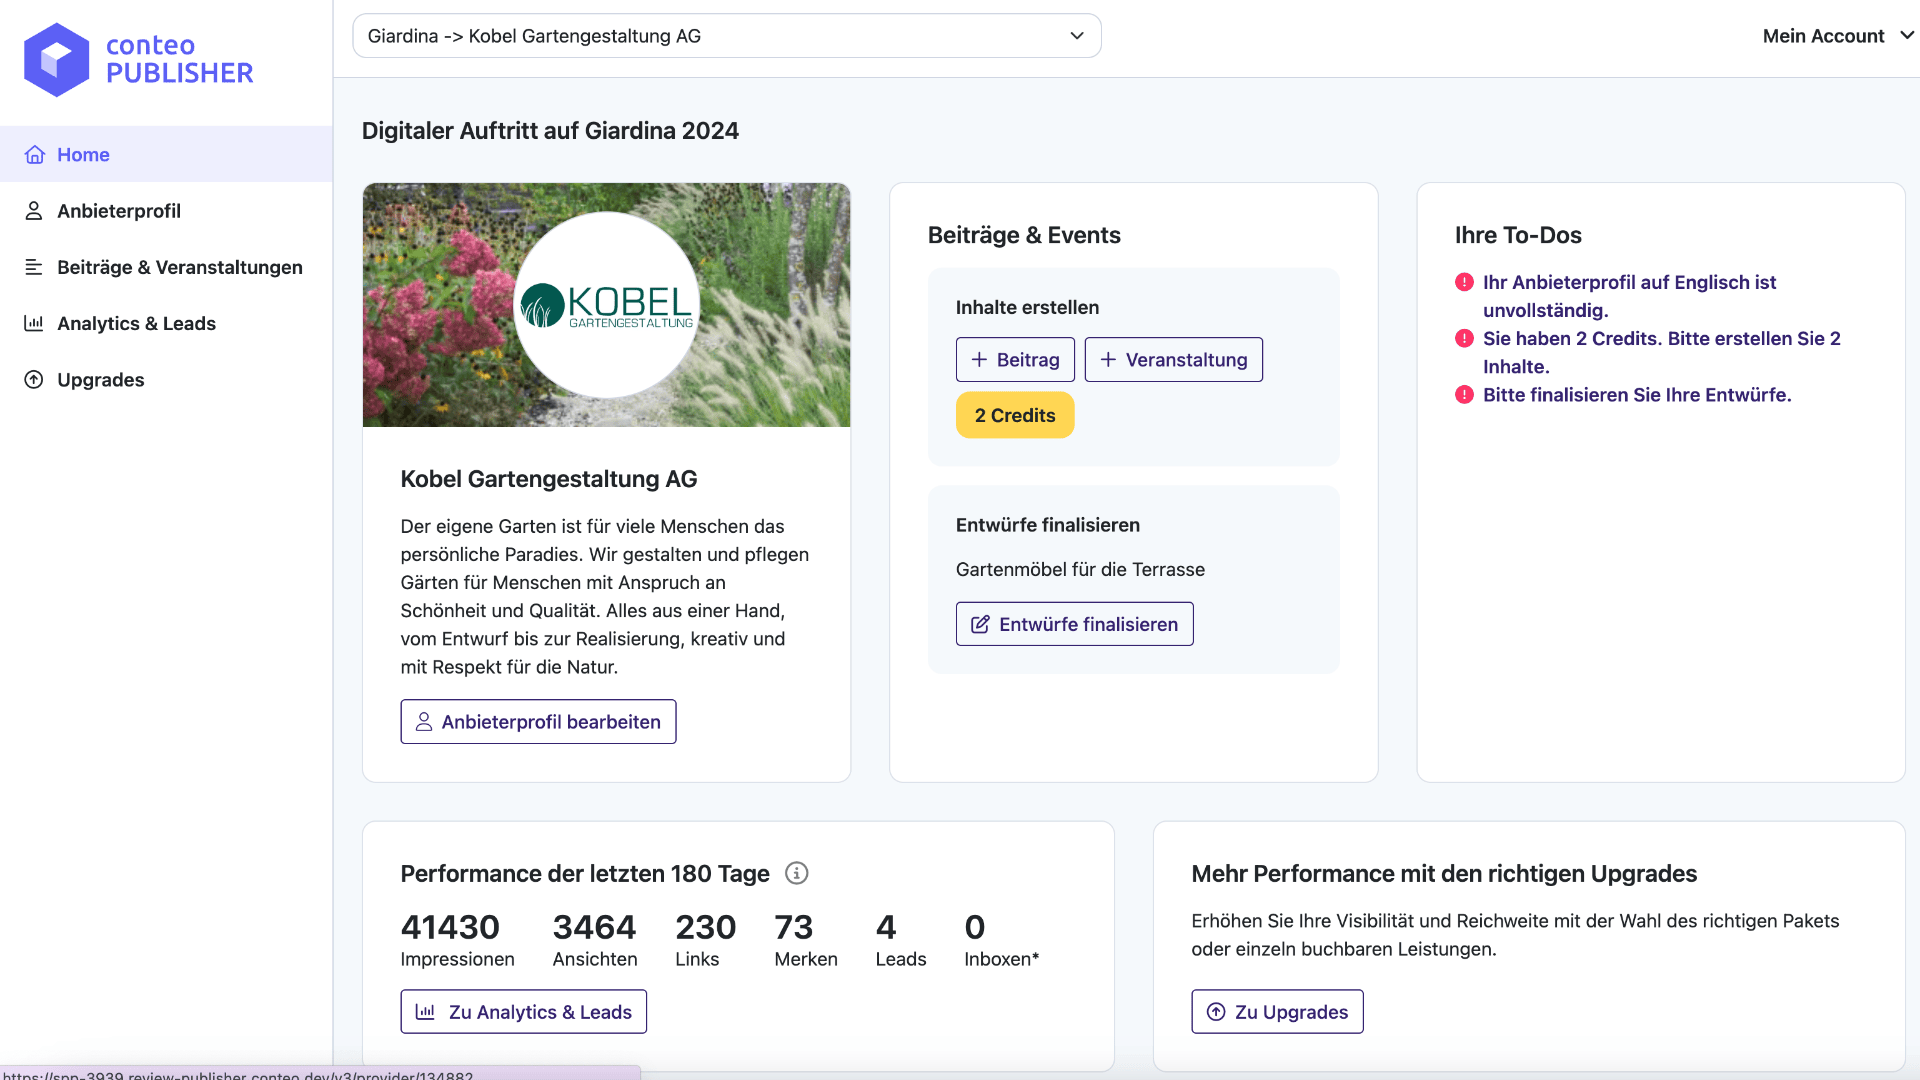The width and height of the screenshot is (1920, 1080).
Task: Click the conteo Publisher hexagon logo
Action: 57,60
